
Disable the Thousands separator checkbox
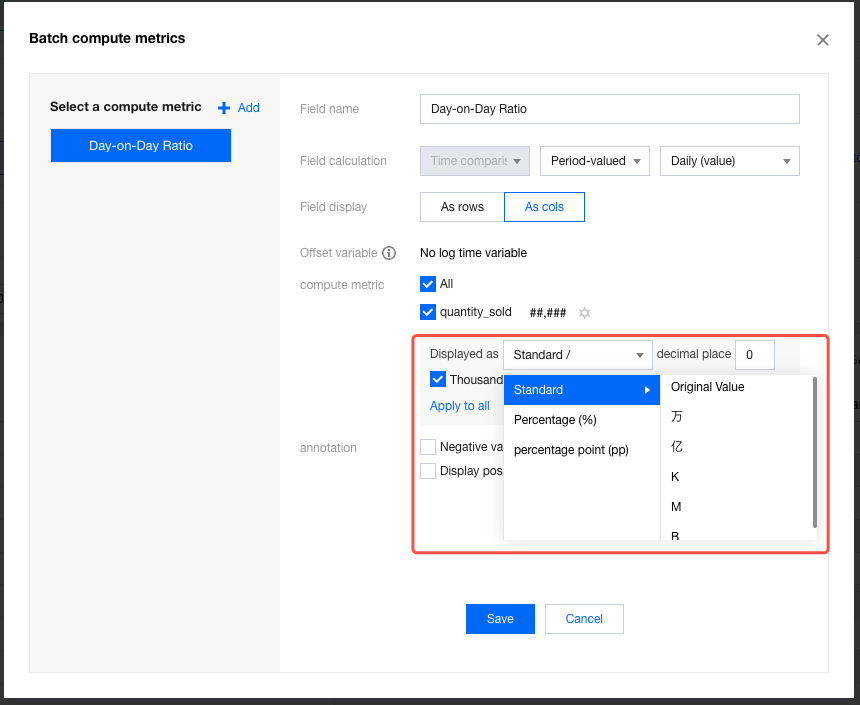click(x=437, y=379)
